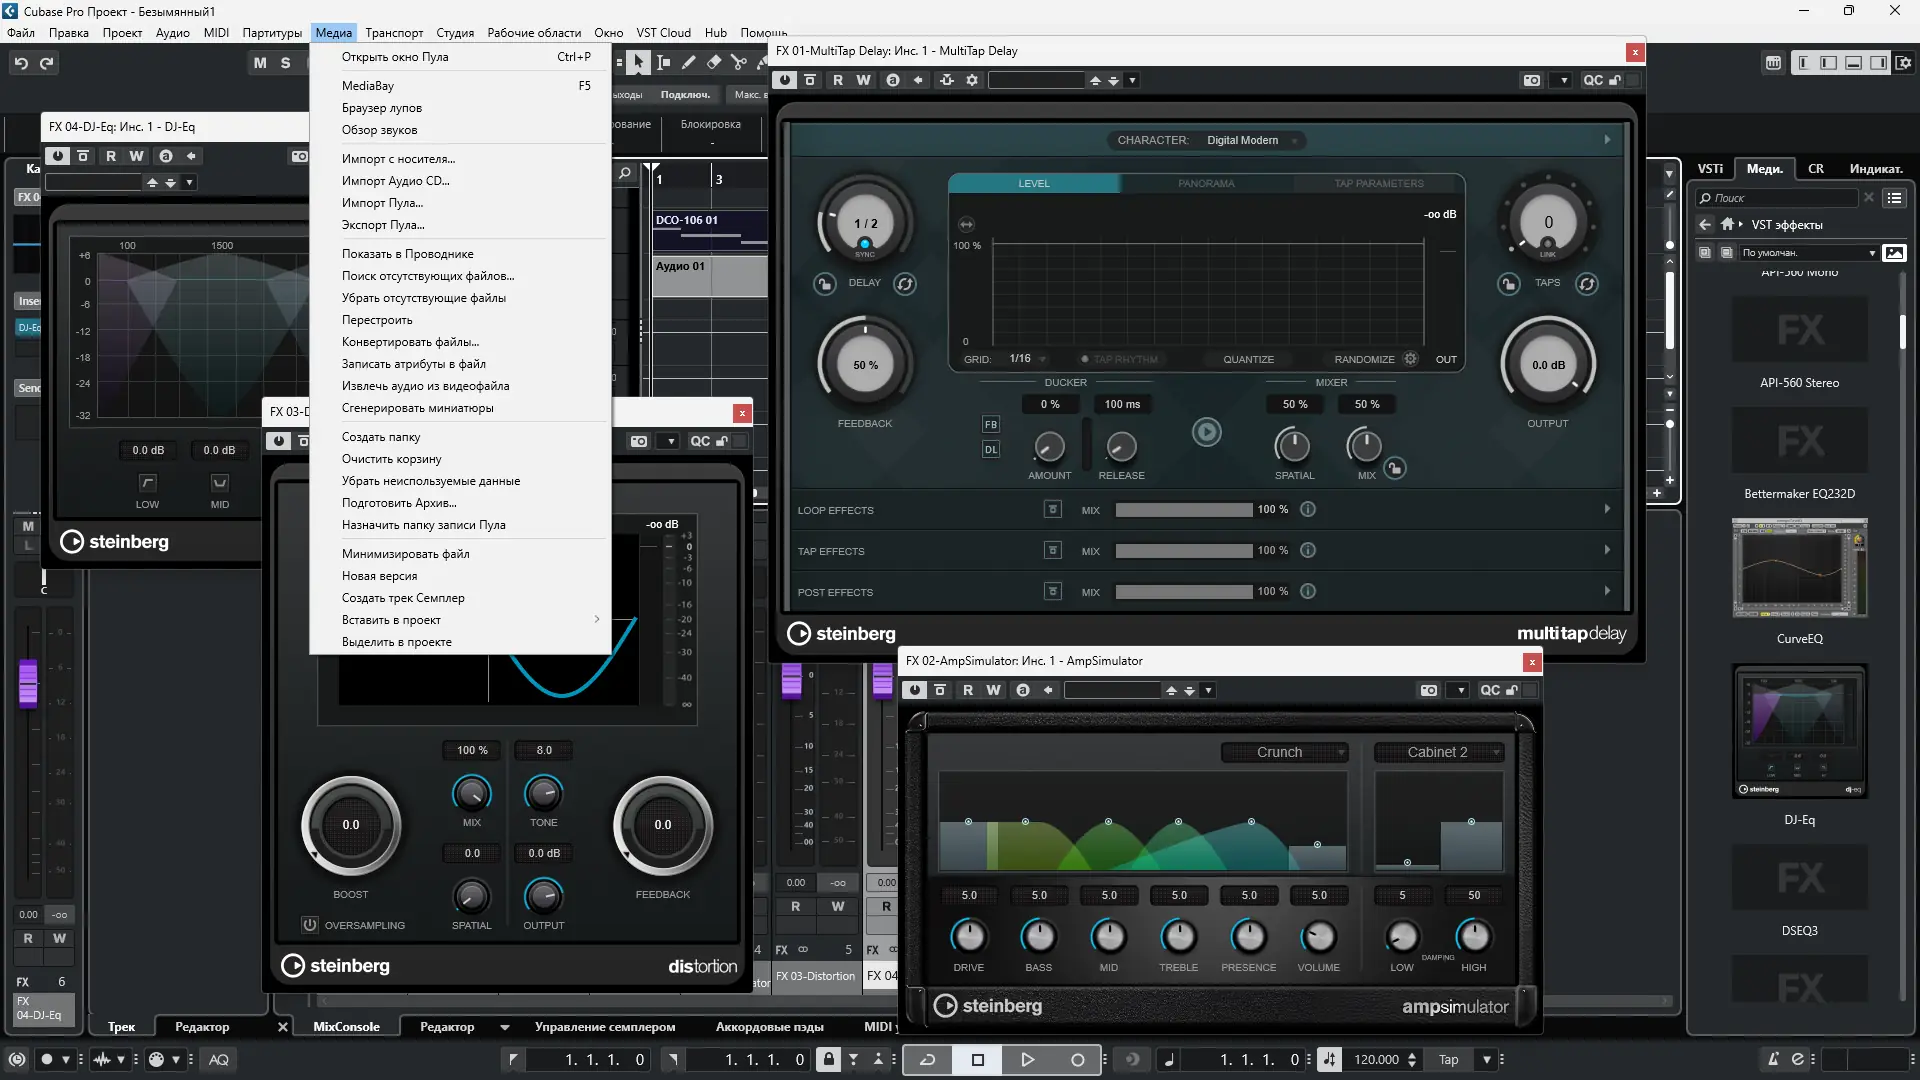Click the TAP EFFECTS mix slider

[x=1183, y=551]
